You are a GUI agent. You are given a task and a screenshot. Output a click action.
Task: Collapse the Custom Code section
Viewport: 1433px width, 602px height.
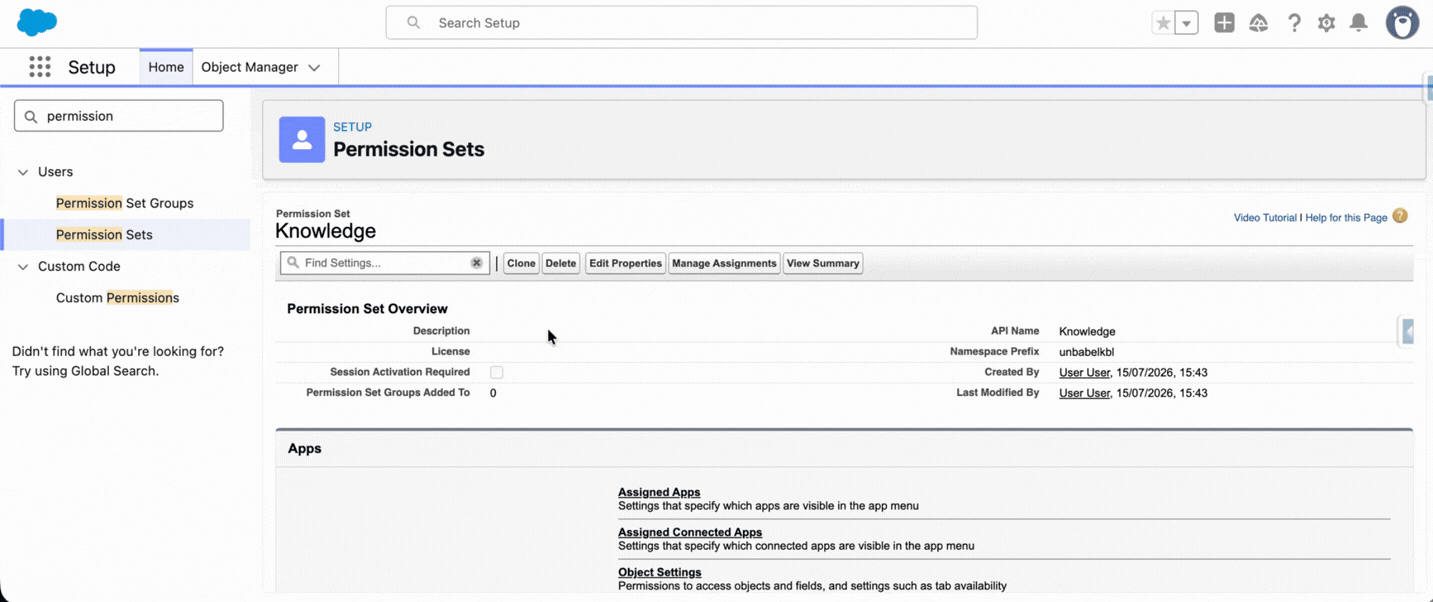click(x=23, y=267)
